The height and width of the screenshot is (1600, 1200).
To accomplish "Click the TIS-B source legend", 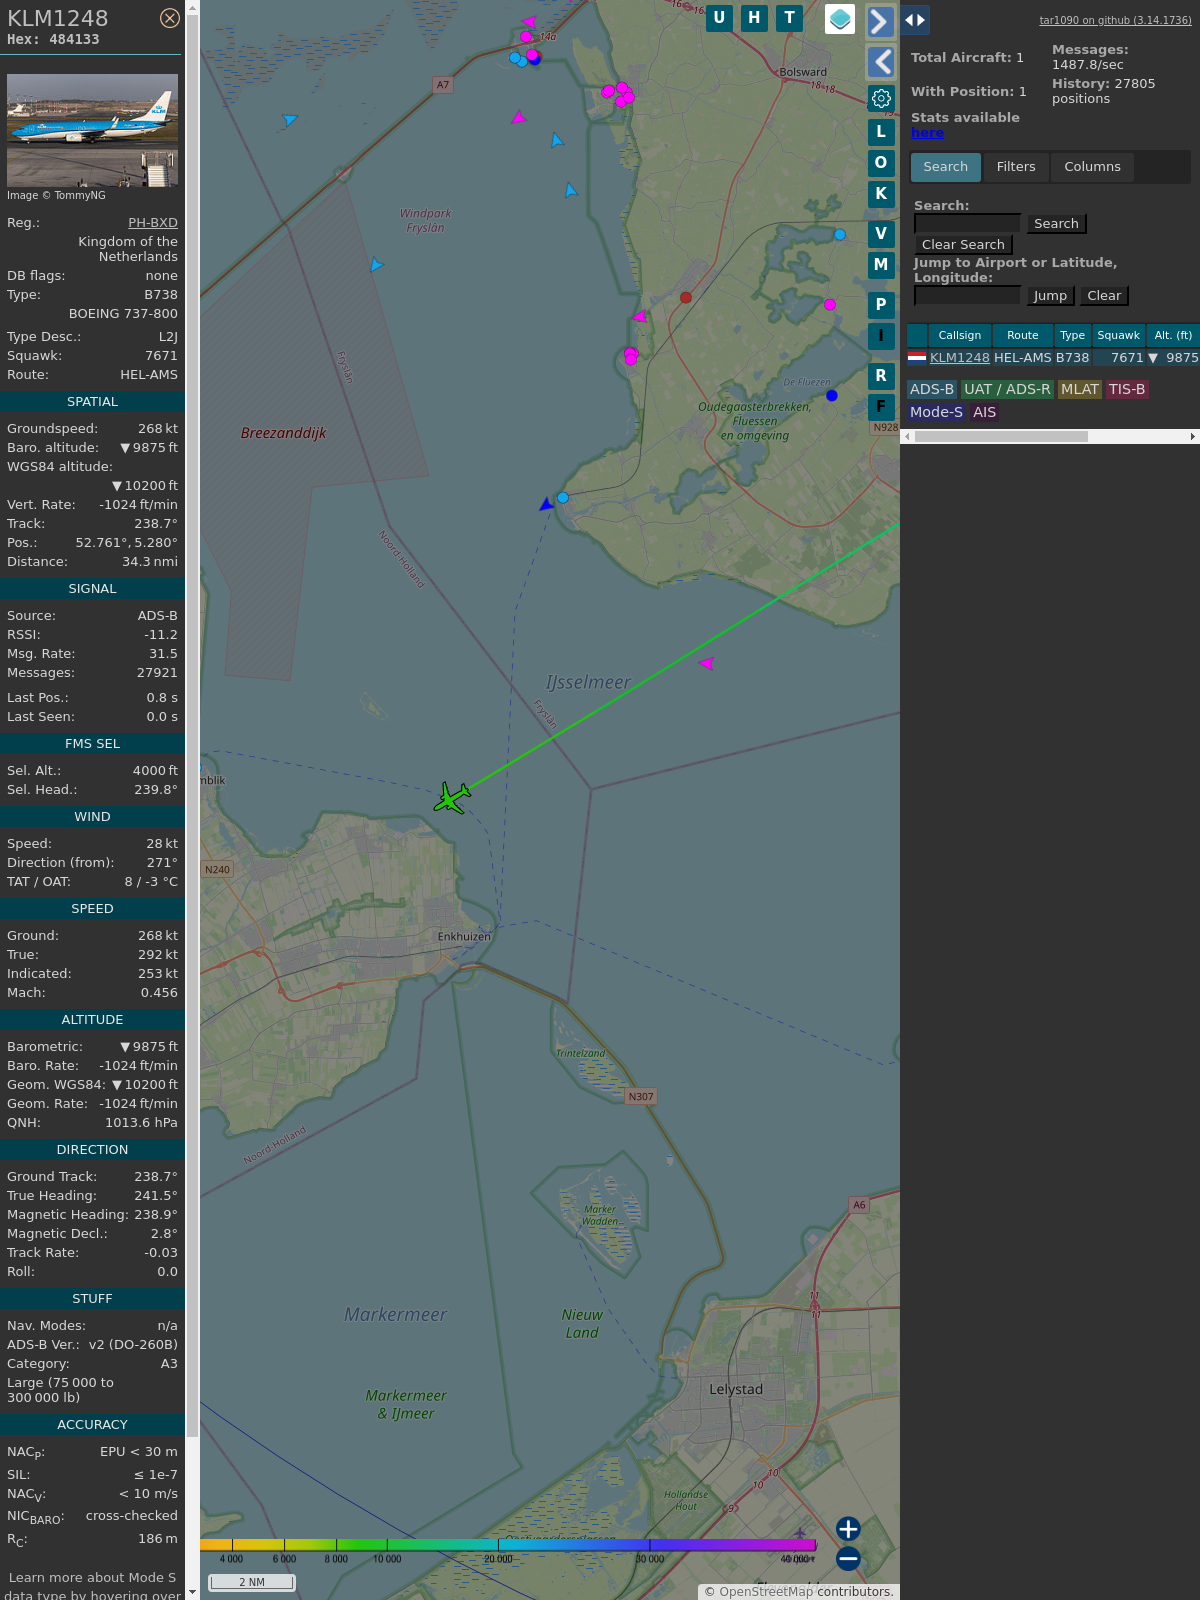I will (1127, 390).
